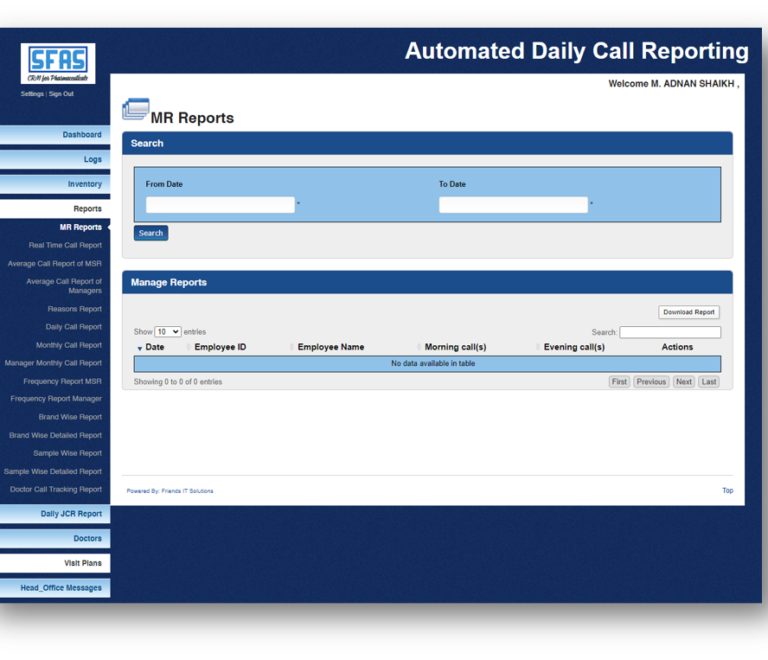This screenshot has height=660, width=768.
Task: Click the Download Report button
Action: 689,312
